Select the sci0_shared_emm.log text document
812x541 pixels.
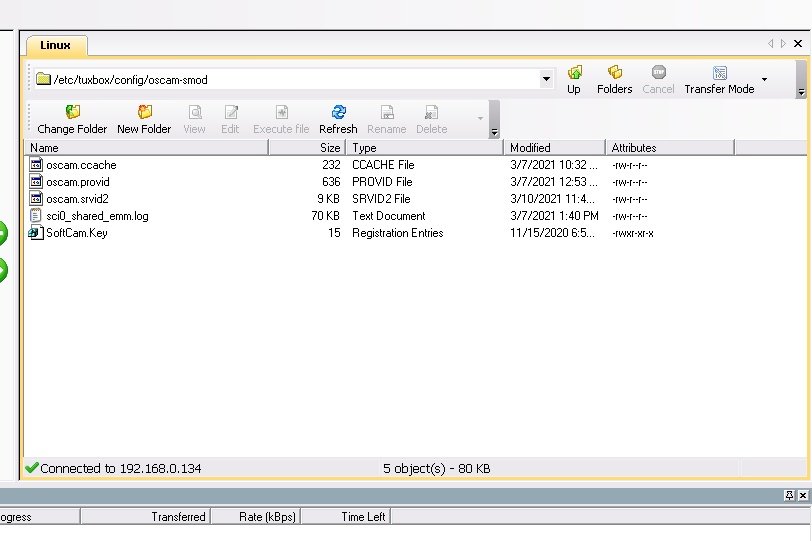[x=96, y=216]
